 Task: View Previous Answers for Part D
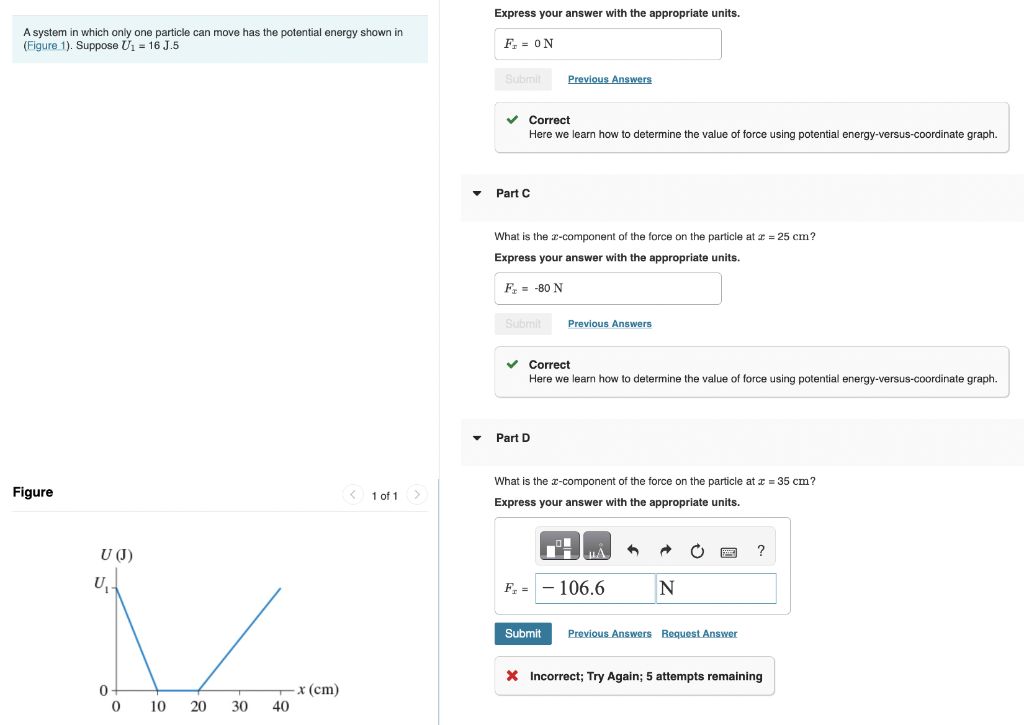point(609,633)
